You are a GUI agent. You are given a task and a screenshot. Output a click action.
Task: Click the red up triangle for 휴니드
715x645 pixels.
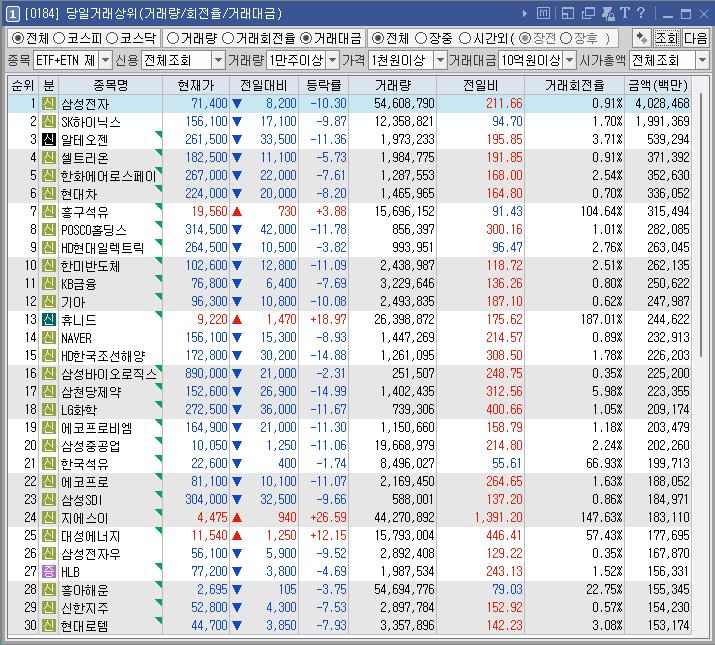pyautogui.click(x=237, y=320)
